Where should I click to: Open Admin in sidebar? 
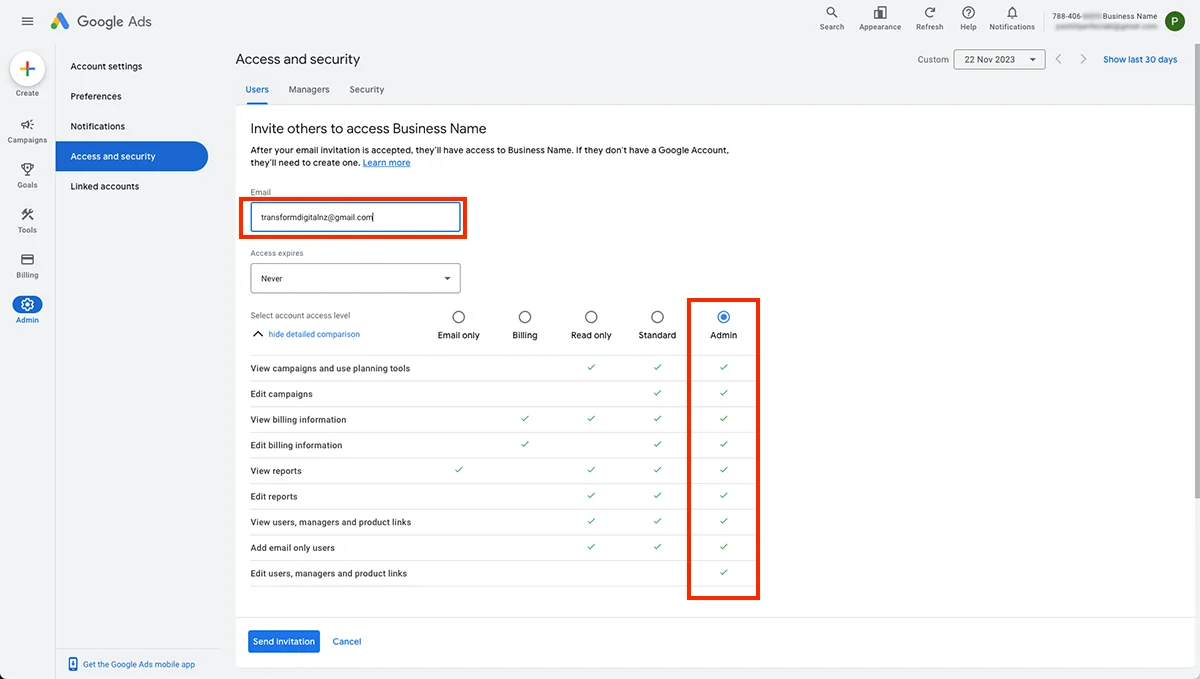pos(27,310)
